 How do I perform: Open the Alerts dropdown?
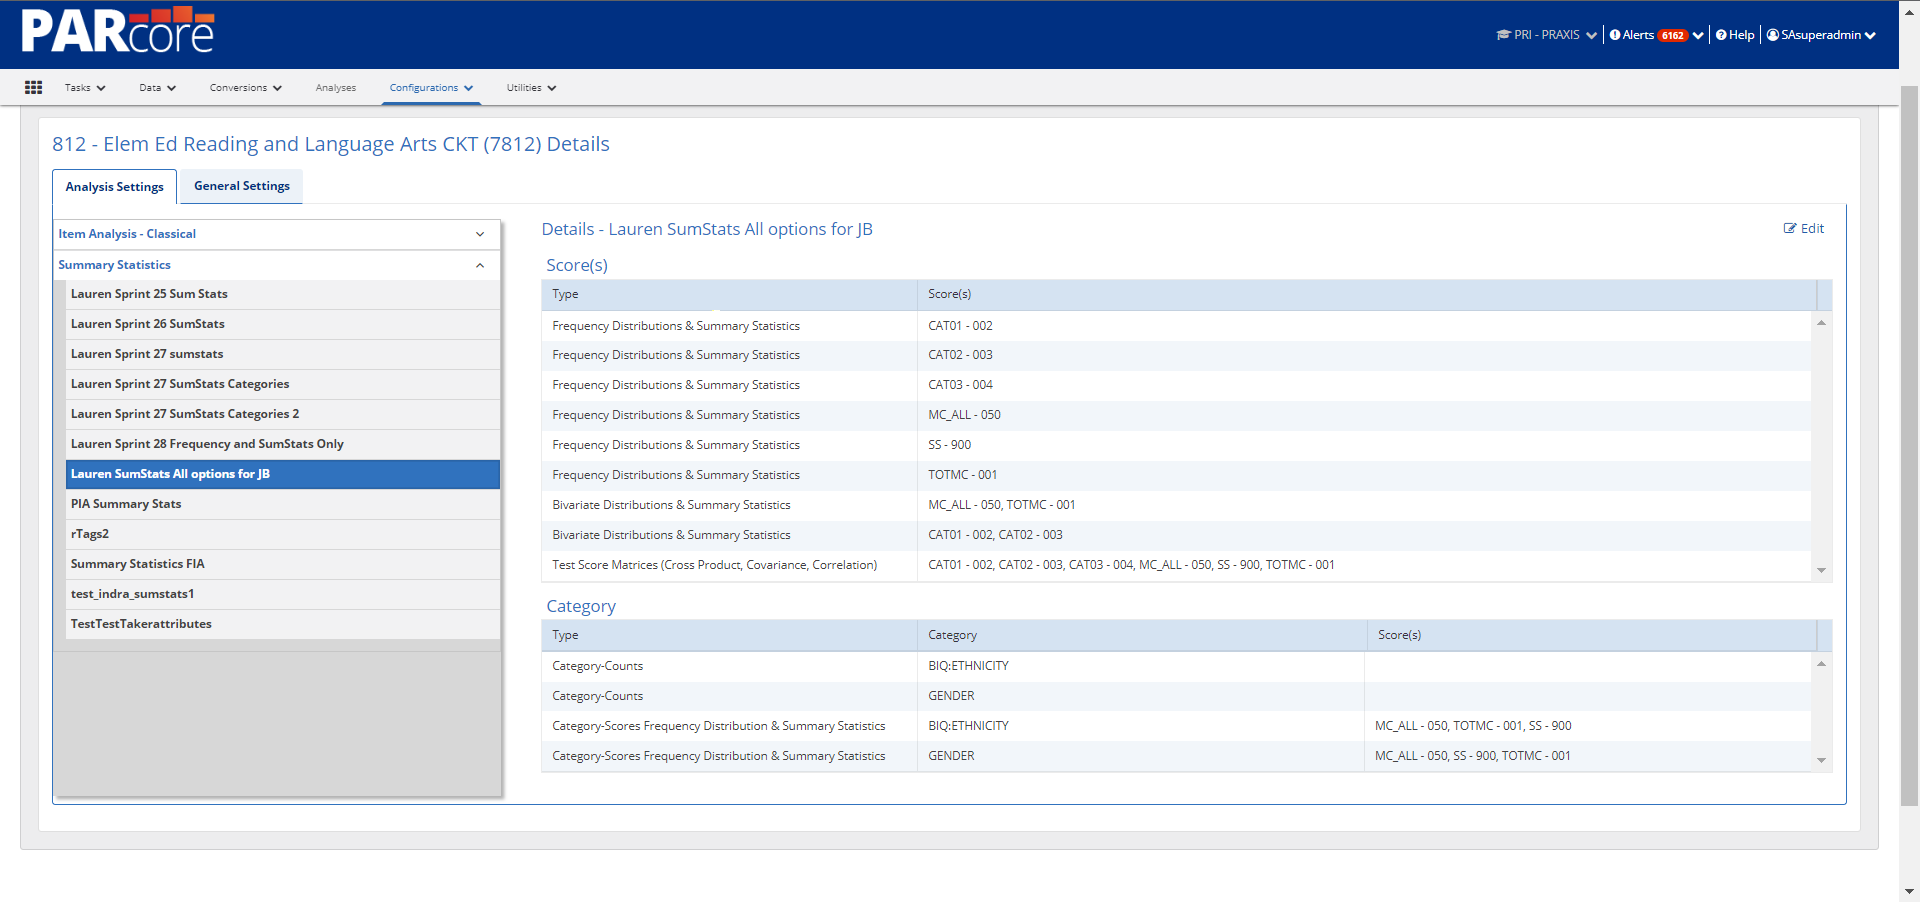point(1656,35)
